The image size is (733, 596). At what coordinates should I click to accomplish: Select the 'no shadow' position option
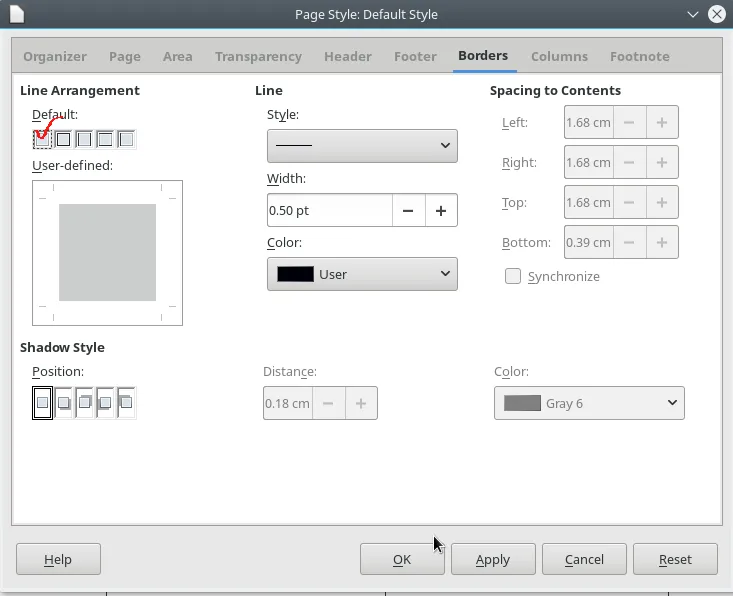(43, 402)
